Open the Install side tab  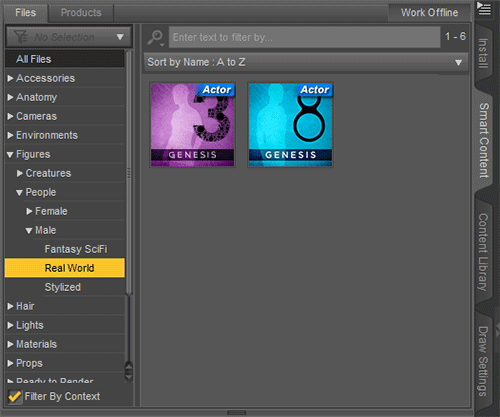(x=483, y=53)
